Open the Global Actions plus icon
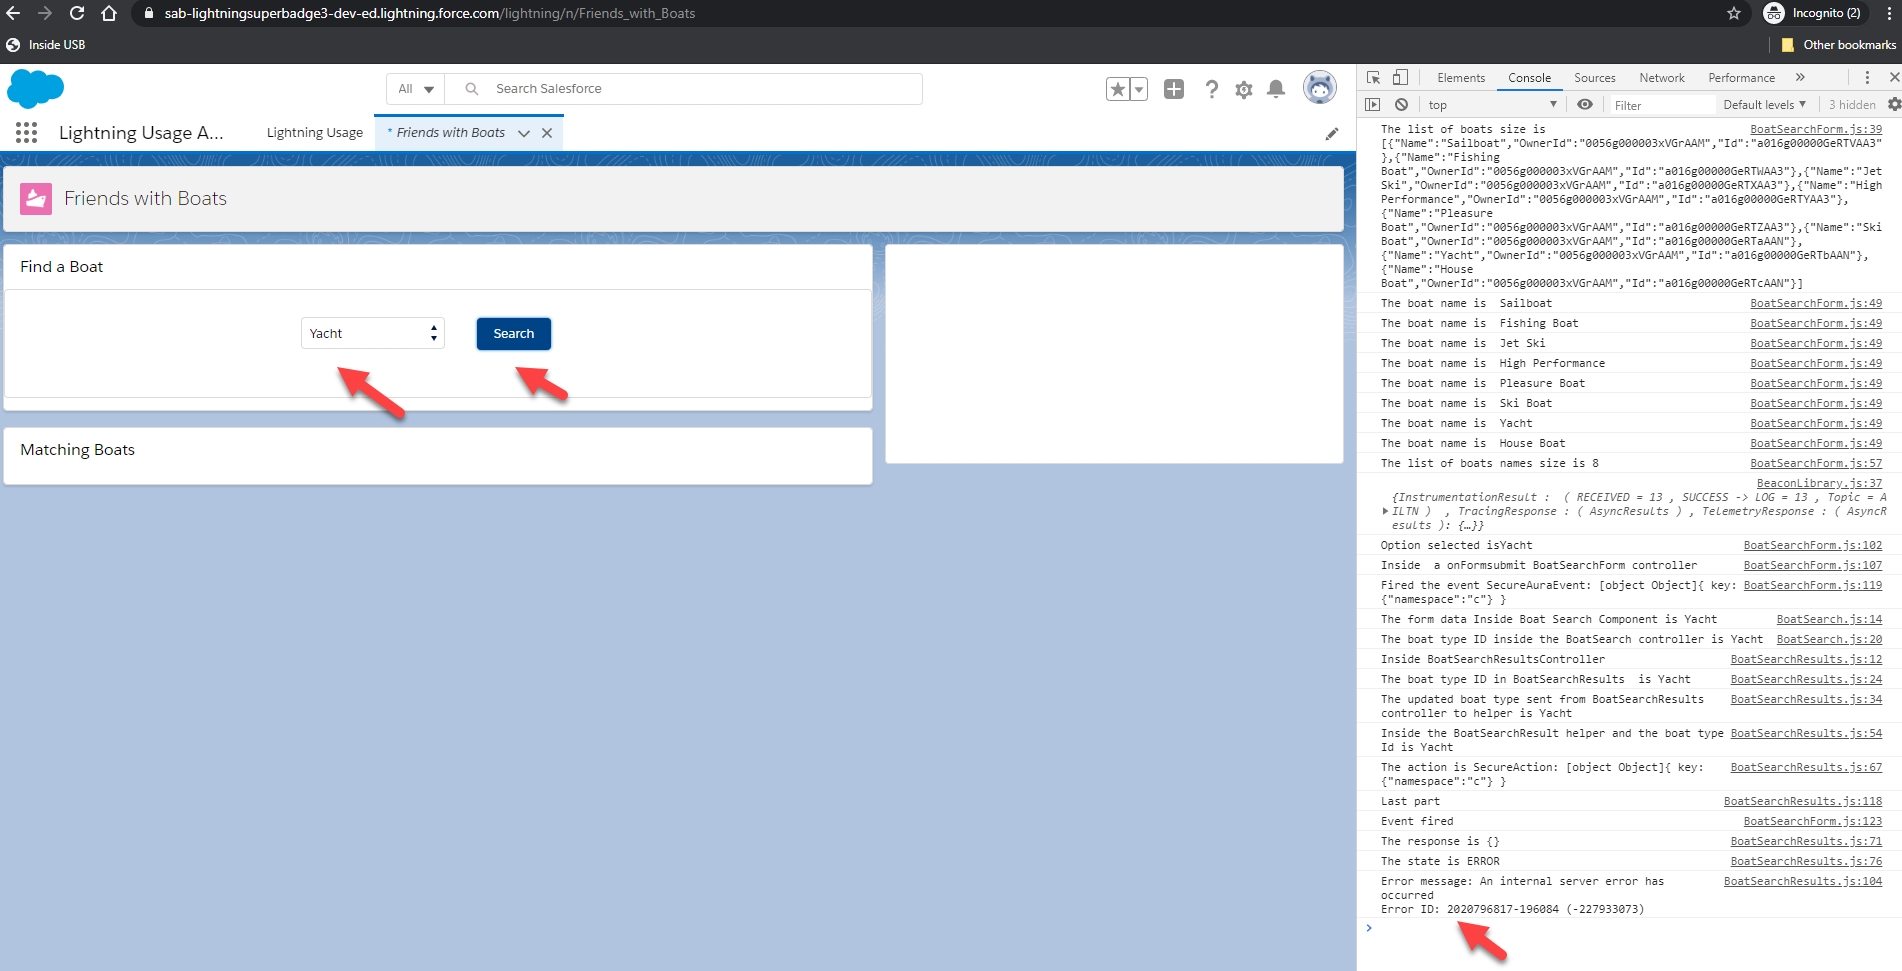 click(x=1174, y=89)
